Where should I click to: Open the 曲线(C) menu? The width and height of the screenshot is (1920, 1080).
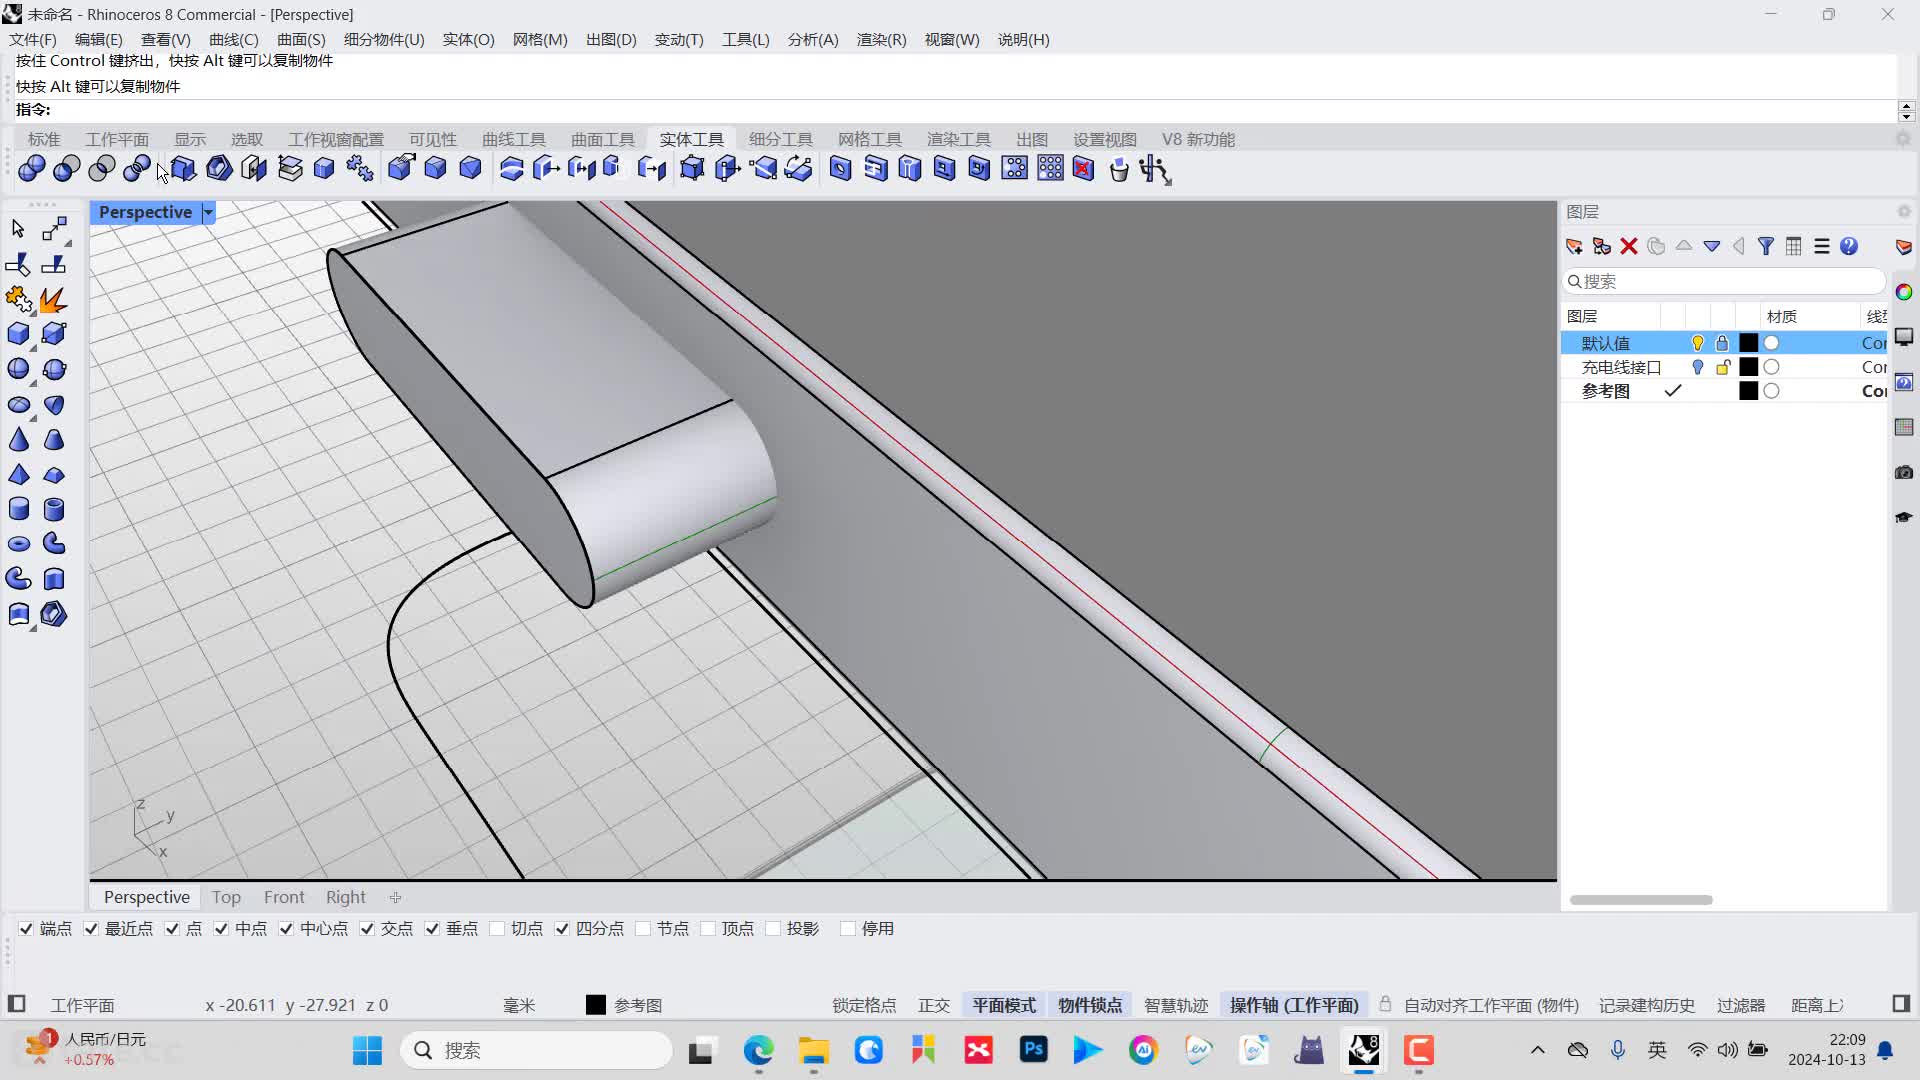[233, 39]
